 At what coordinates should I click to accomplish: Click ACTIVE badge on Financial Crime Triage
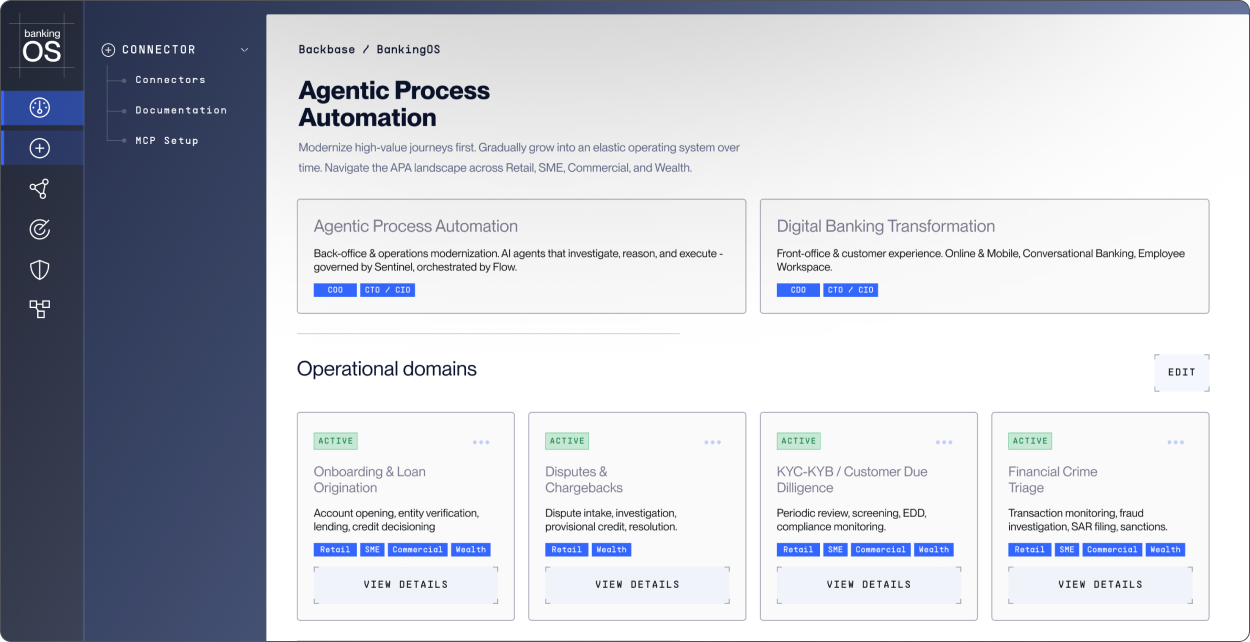pyautogui.click(x=1030, y=441)
